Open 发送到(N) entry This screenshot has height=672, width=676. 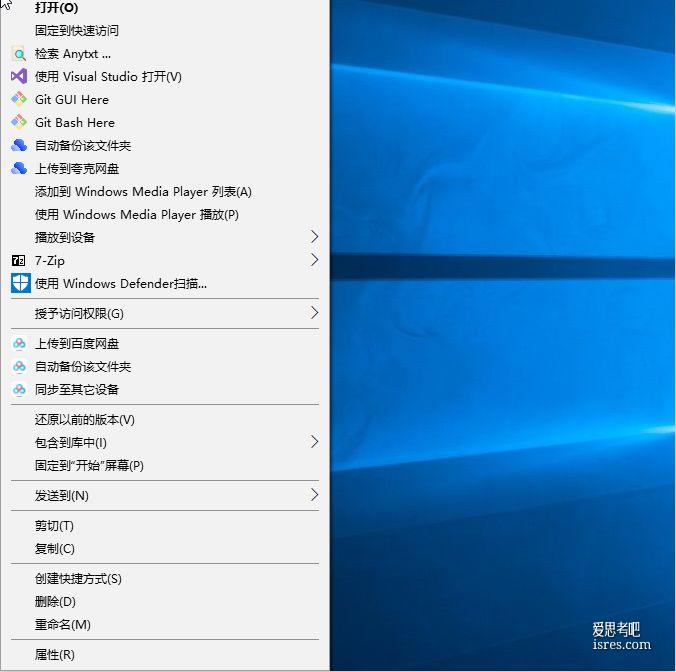[x=165, y=496]
